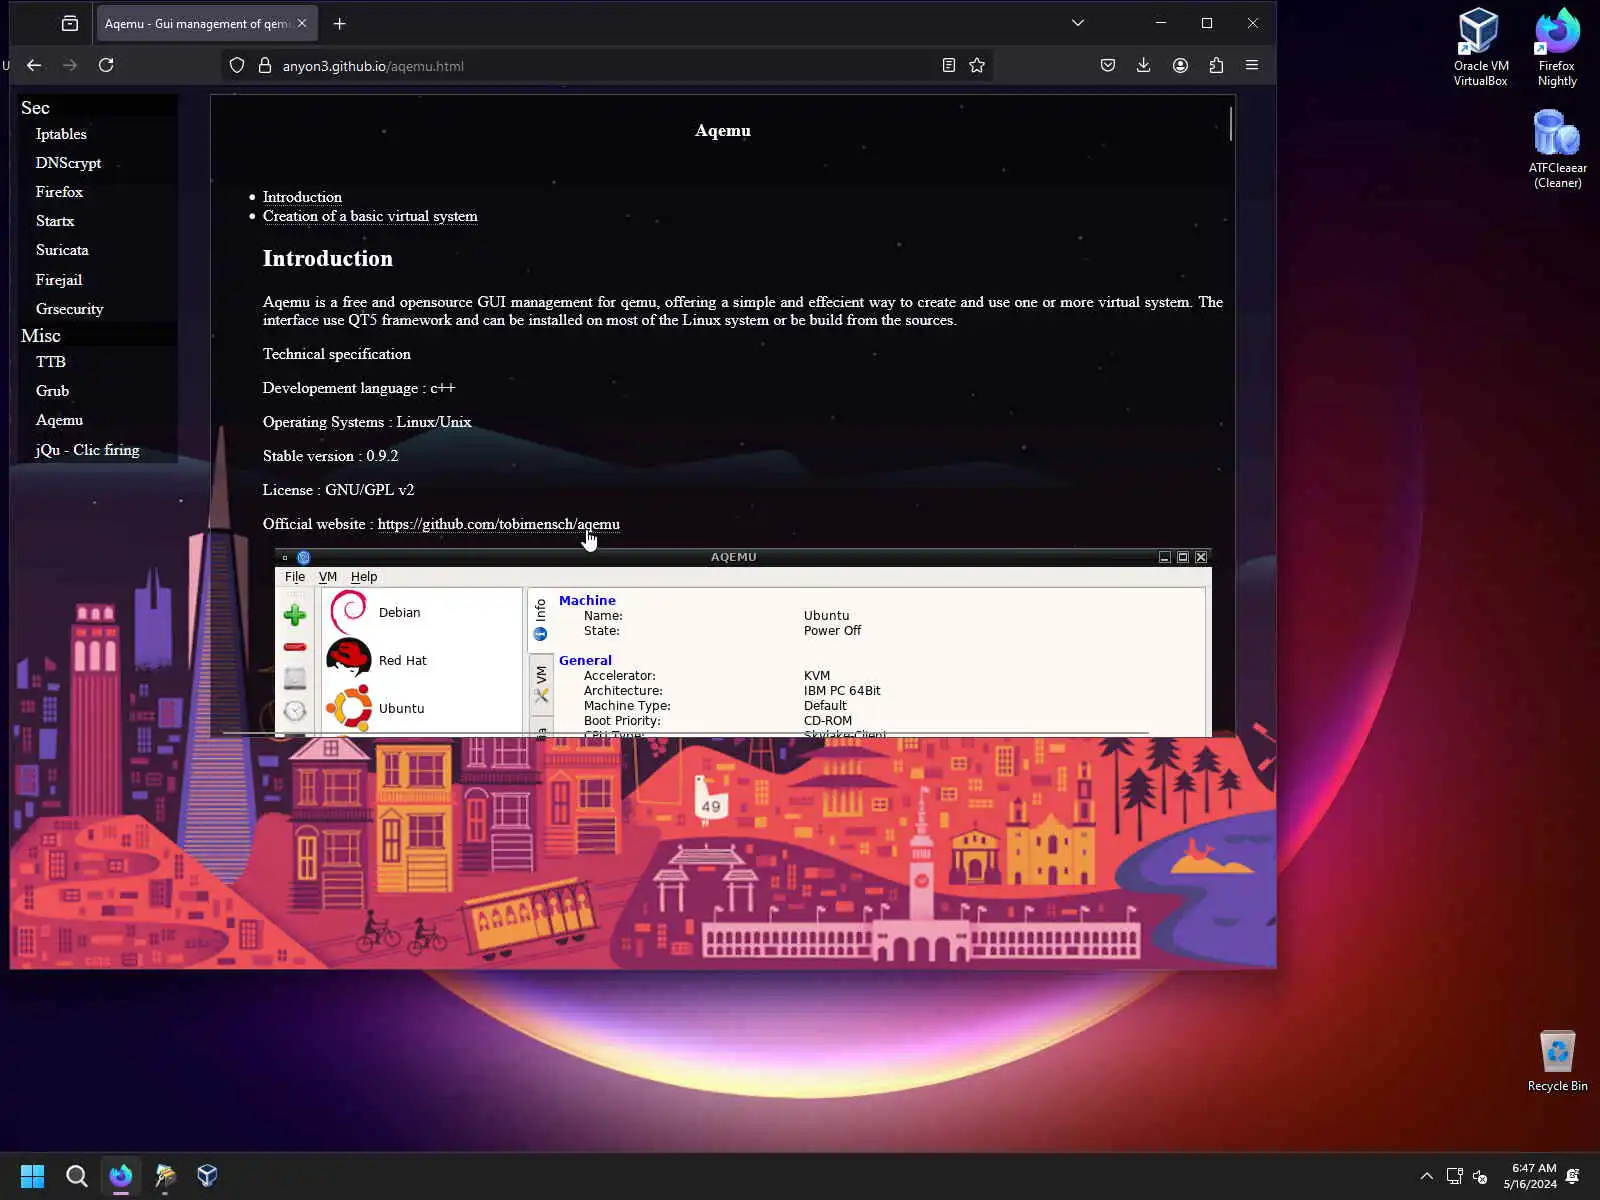The width and height of the screenshot is (1600, 1200).
Task: Open the TTB sidebar link
Action: 50,362
